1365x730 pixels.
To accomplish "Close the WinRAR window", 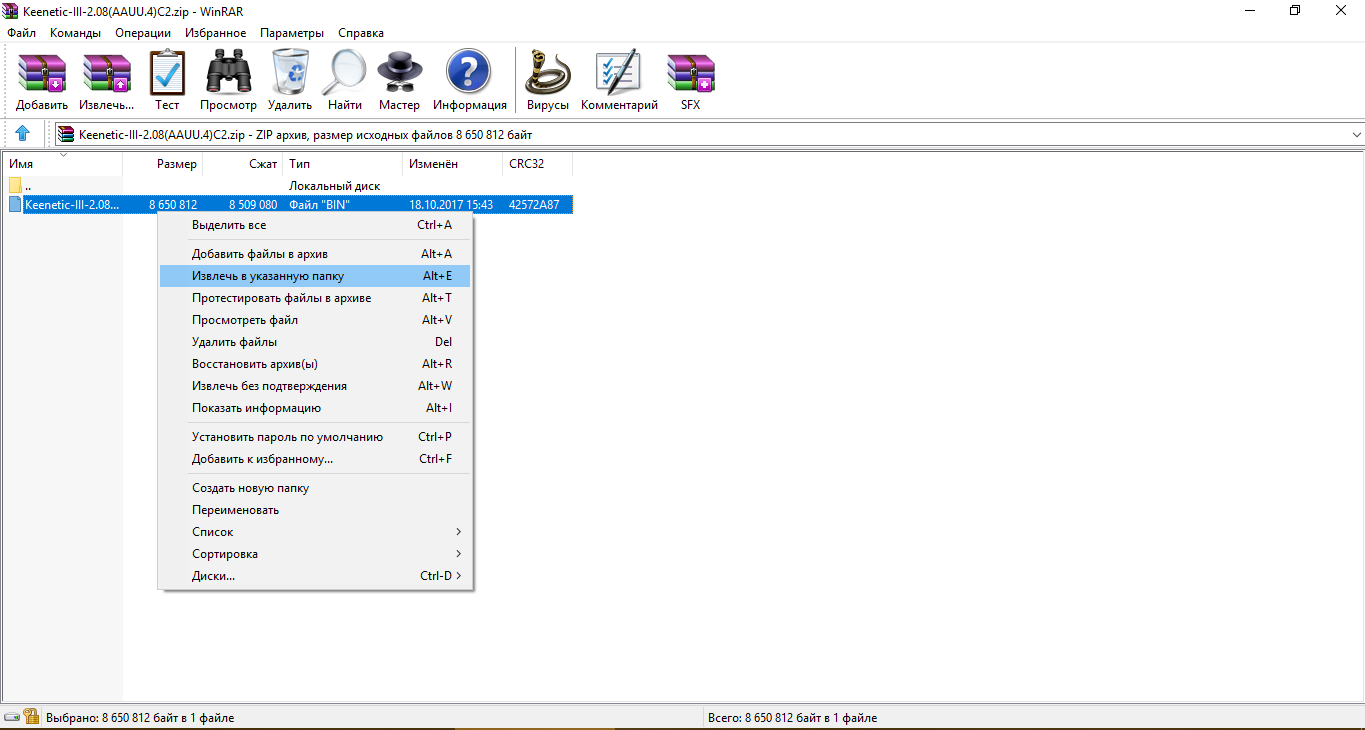I will tap(1342, 10).
